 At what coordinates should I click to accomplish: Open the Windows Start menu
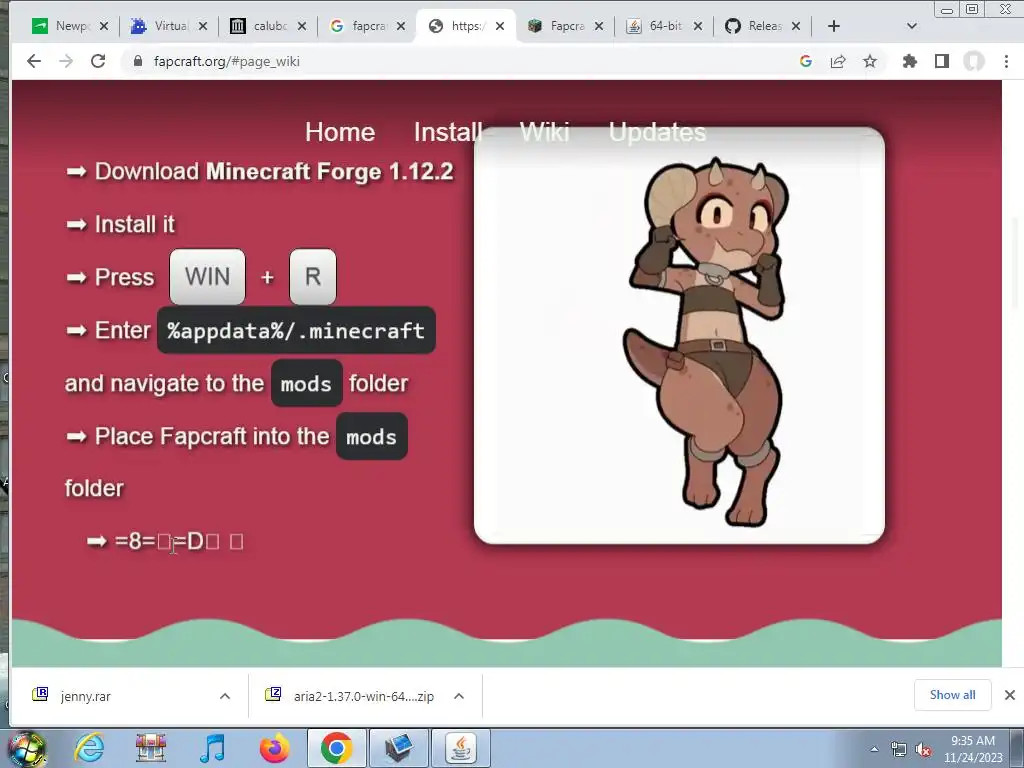27,749
